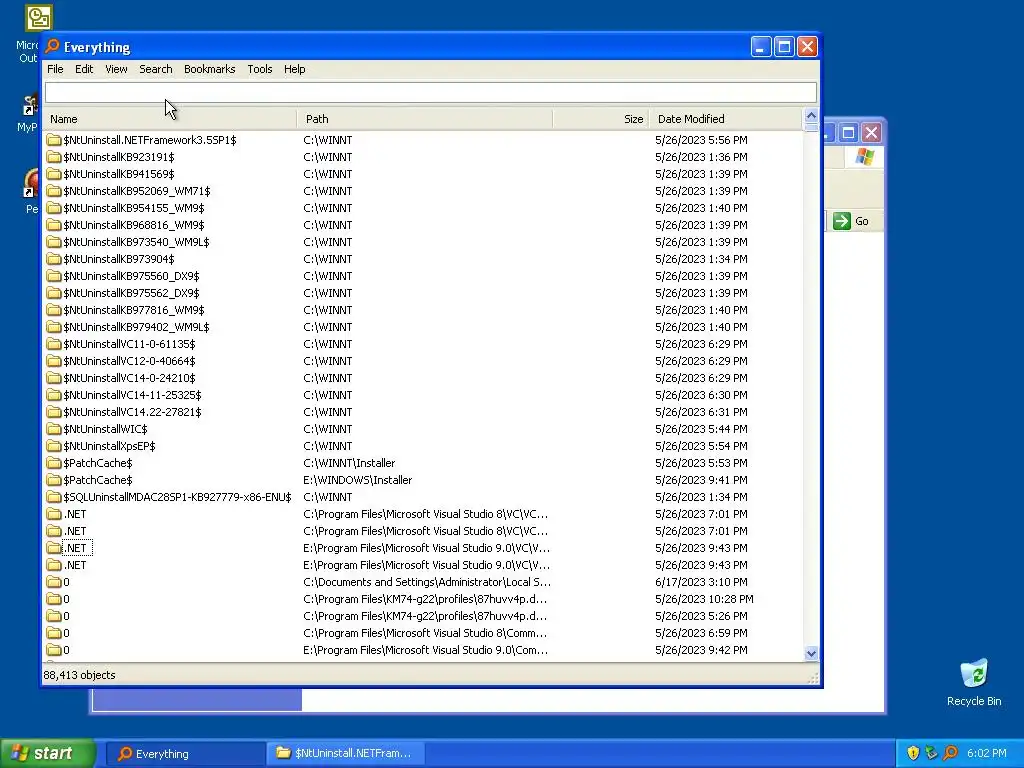Image resolution: width=1024 pixels, height=768 pixels.
Task: Click the date 5/26/2023 5:56 PM
Action: click(x=701, y=140)
